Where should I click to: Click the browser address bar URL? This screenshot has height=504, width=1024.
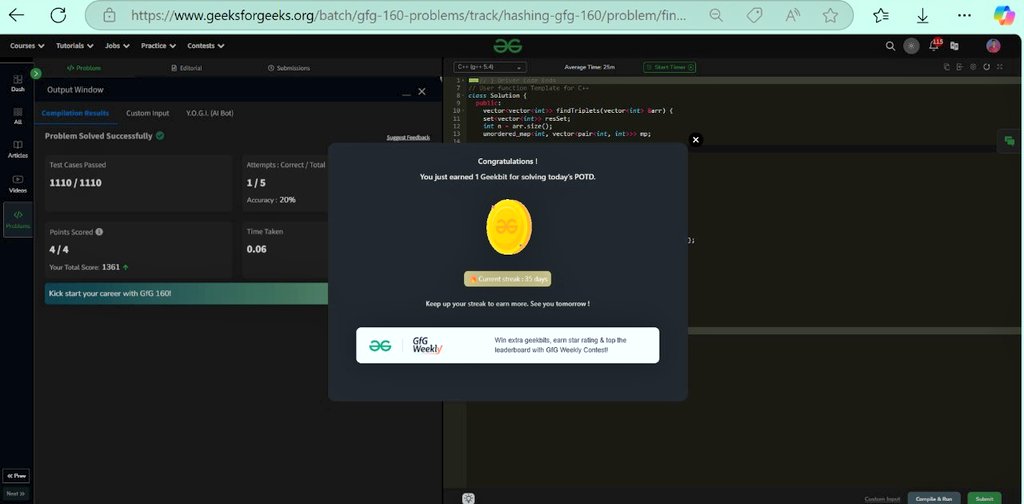point(408,15)
